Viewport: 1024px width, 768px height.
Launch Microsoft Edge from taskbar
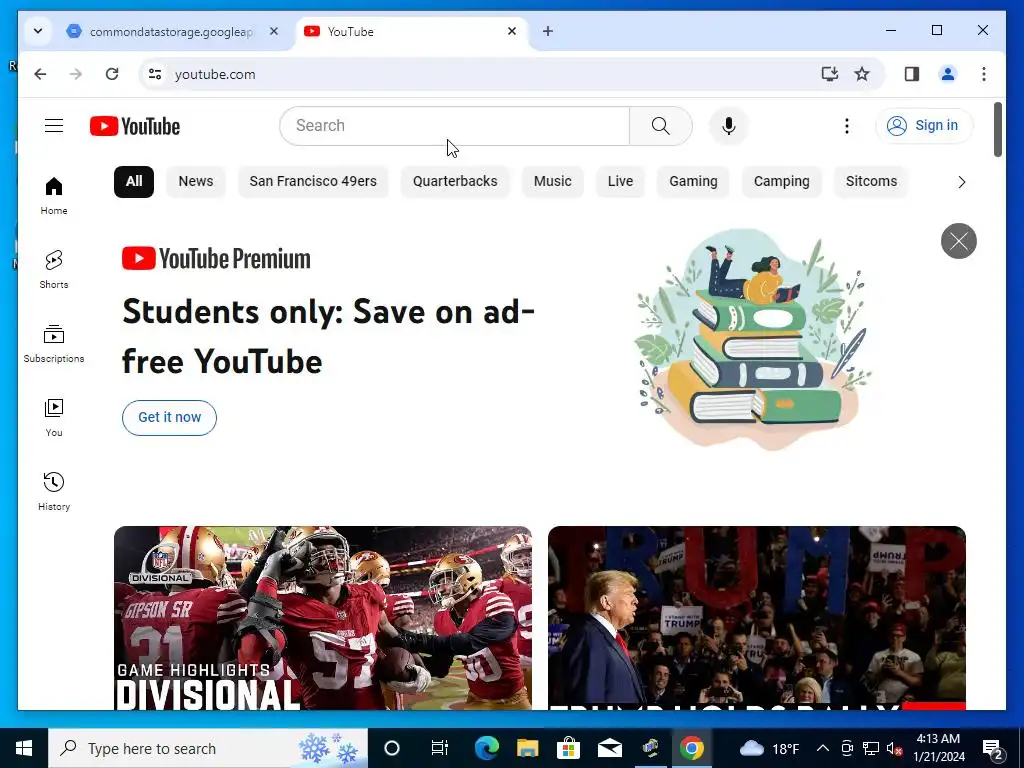click(x=487, y=748)
